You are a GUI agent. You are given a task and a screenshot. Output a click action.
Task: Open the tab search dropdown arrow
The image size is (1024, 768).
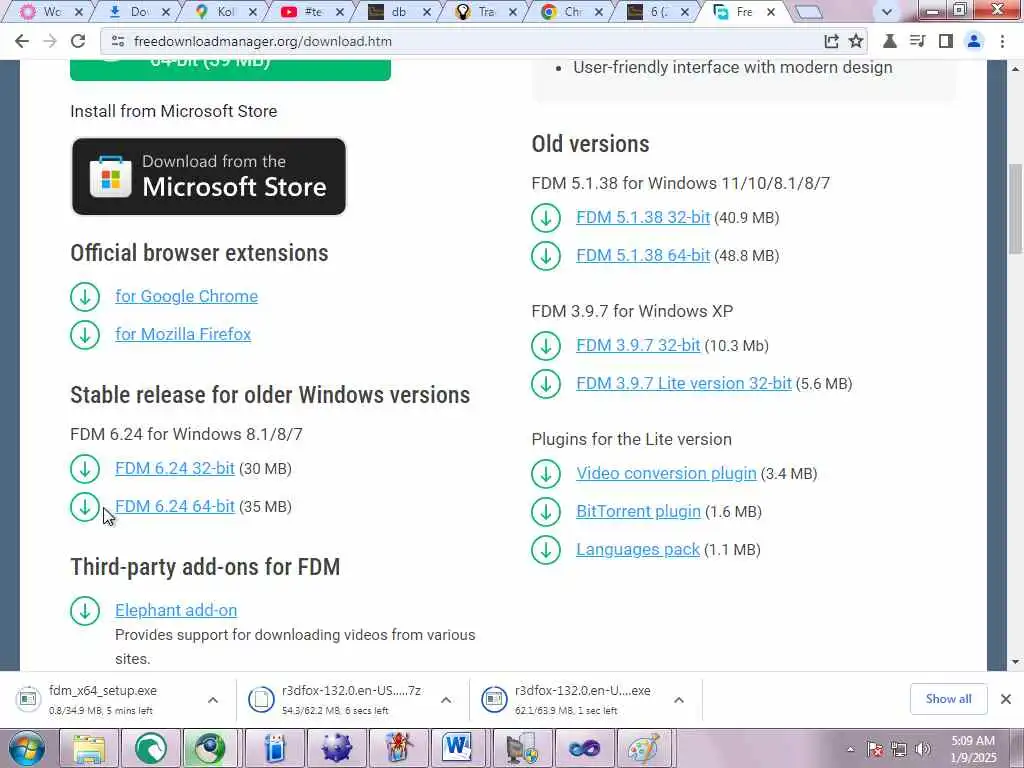[x=887, y=12]
